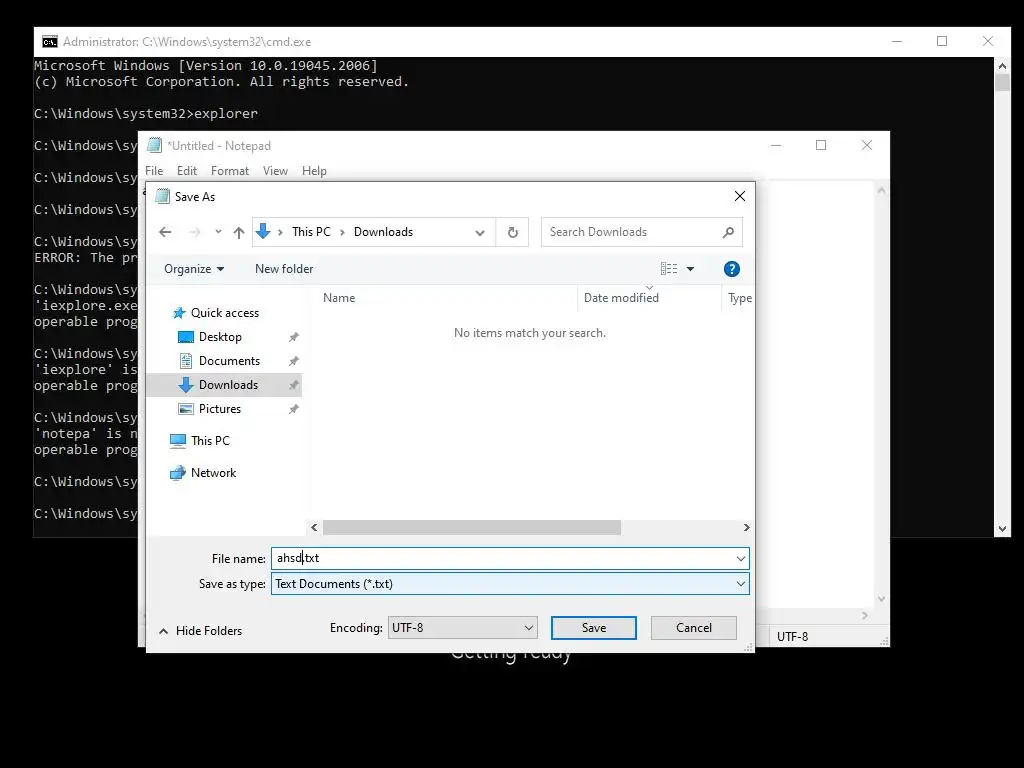Open Notepad Format menu

click(x=230, y=171)
